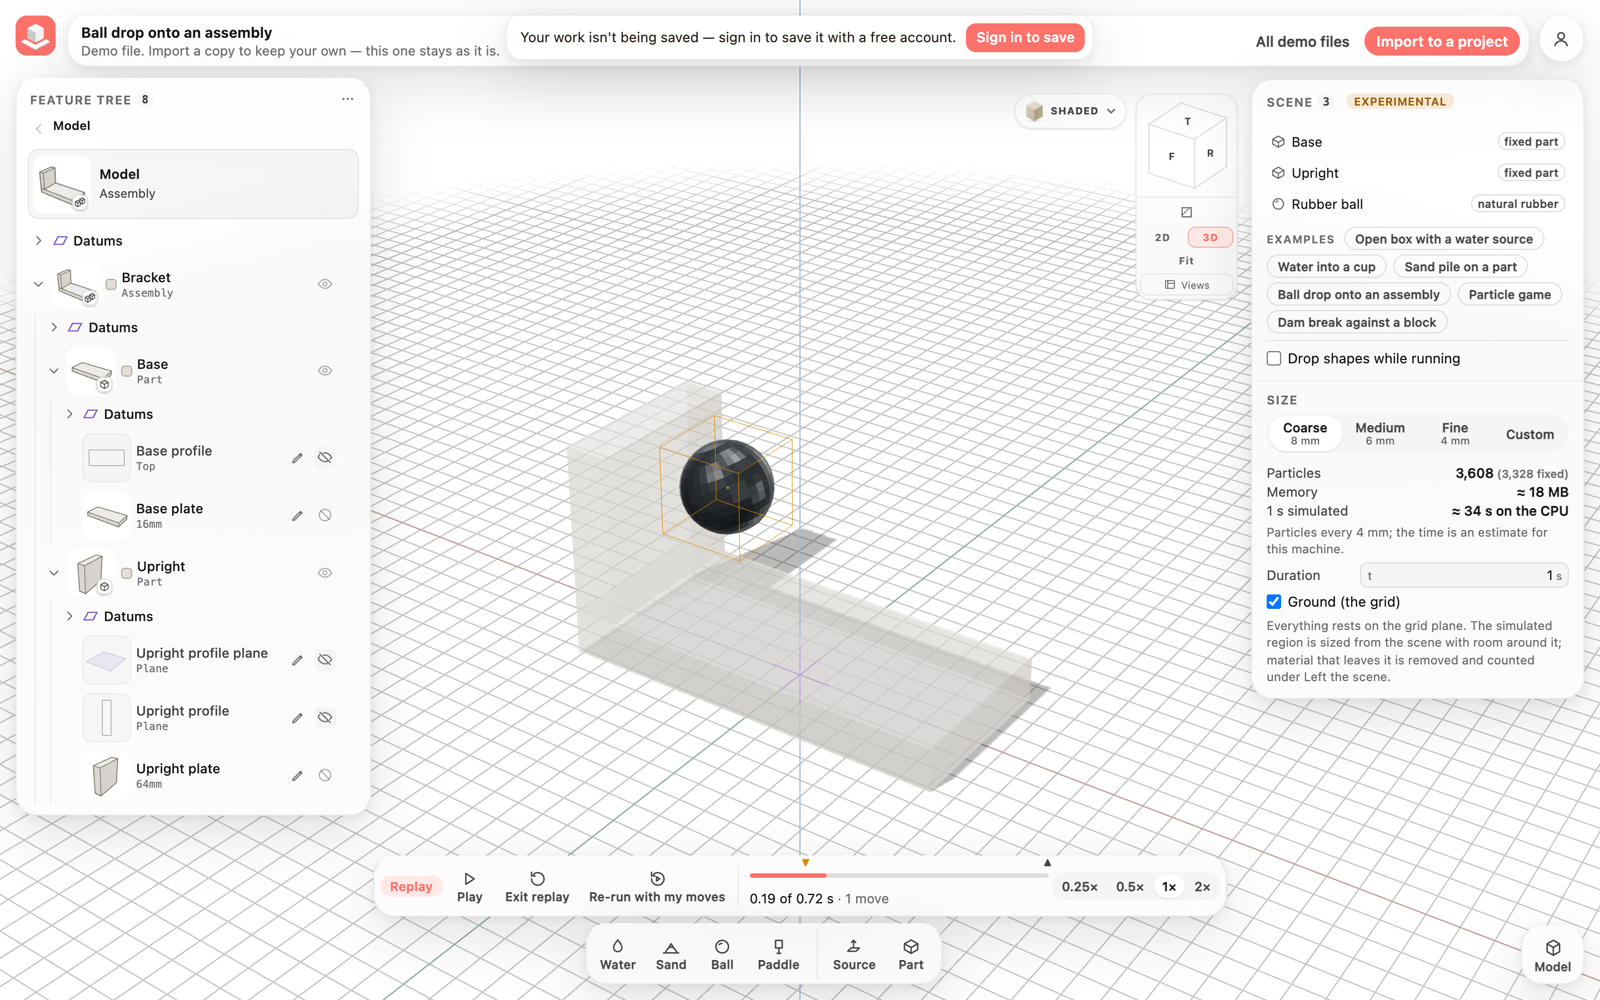Toggle visibility of Bracket assembly
The width and height of the screenshot is (1600, 1000).
(x=325, y=284)
